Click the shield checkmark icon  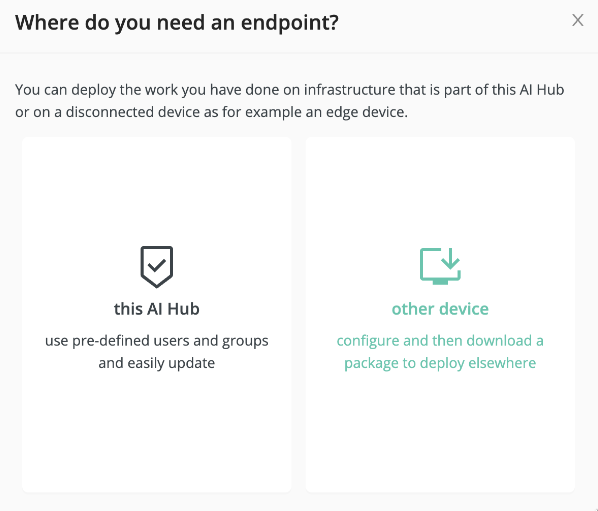coord(157,267)
